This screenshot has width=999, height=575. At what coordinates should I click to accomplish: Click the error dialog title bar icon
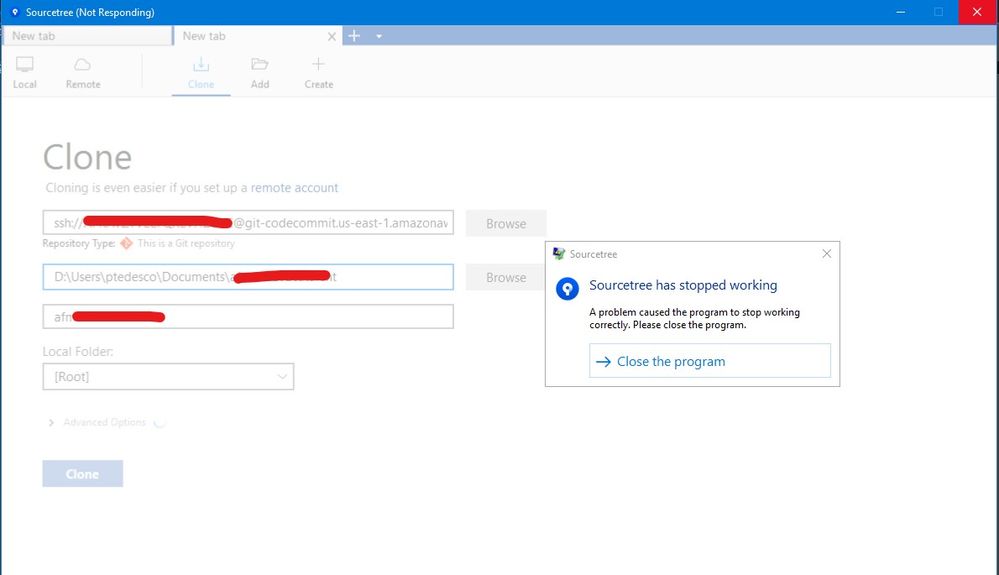(559, 253)
